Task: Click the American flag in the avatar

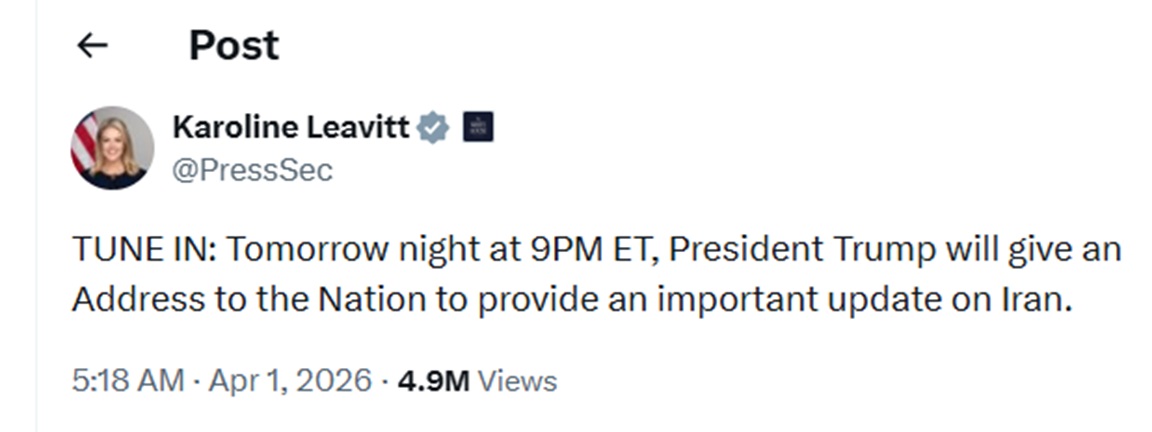Action: 85,142
